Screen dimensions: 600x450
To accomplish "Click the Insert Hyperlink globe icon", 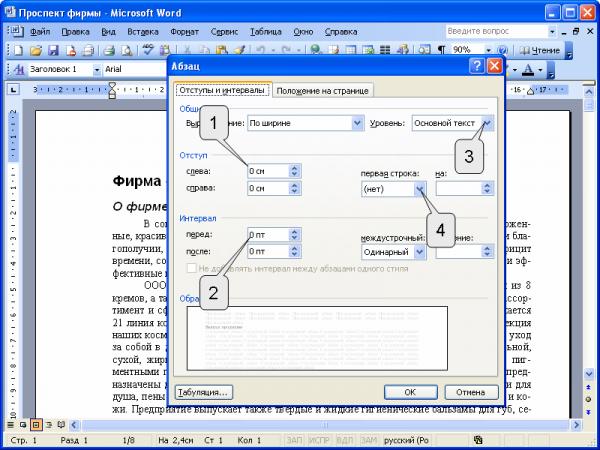I will pos(316,50).
